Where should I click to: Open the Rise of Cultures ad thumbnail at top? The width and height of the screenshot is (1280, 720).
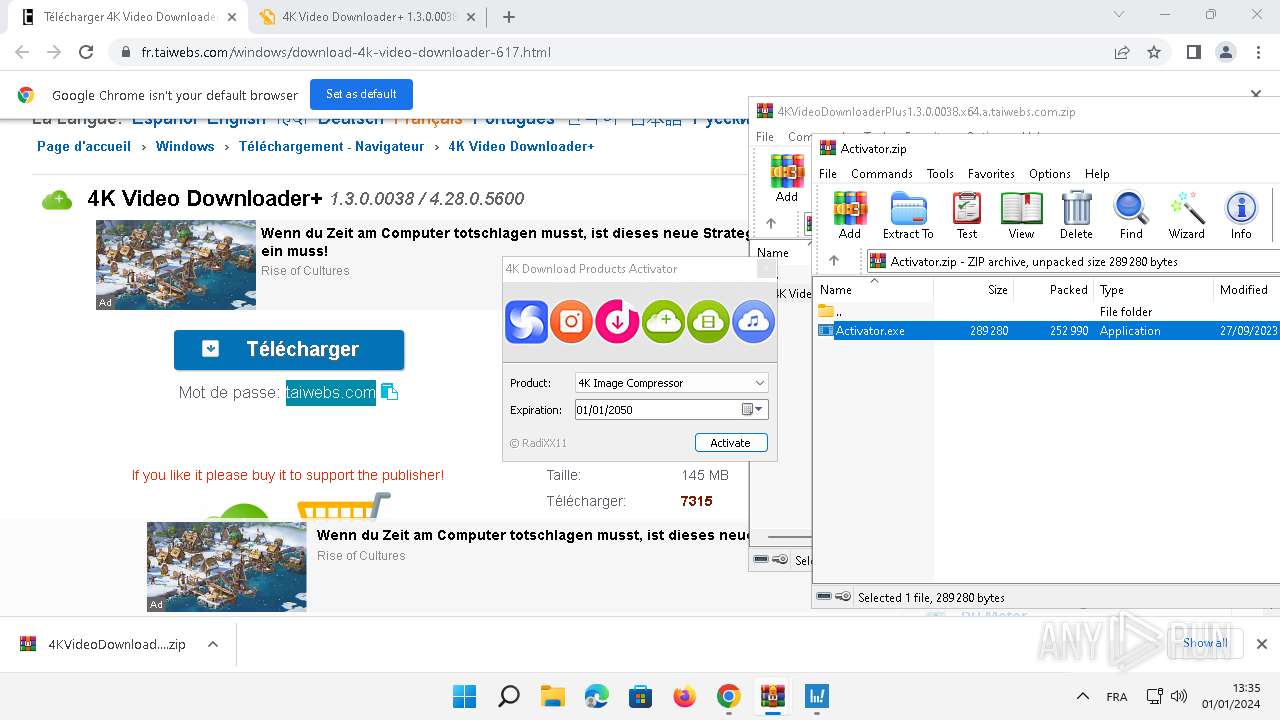coord(176,265)
